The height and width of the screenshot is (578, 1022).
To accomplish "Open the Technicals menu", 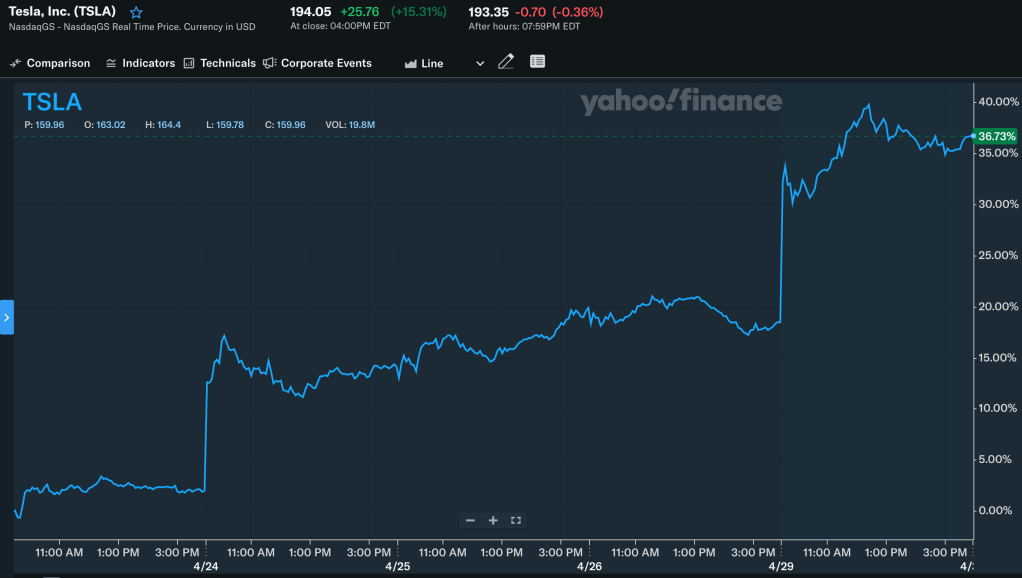I will point(219,63).
